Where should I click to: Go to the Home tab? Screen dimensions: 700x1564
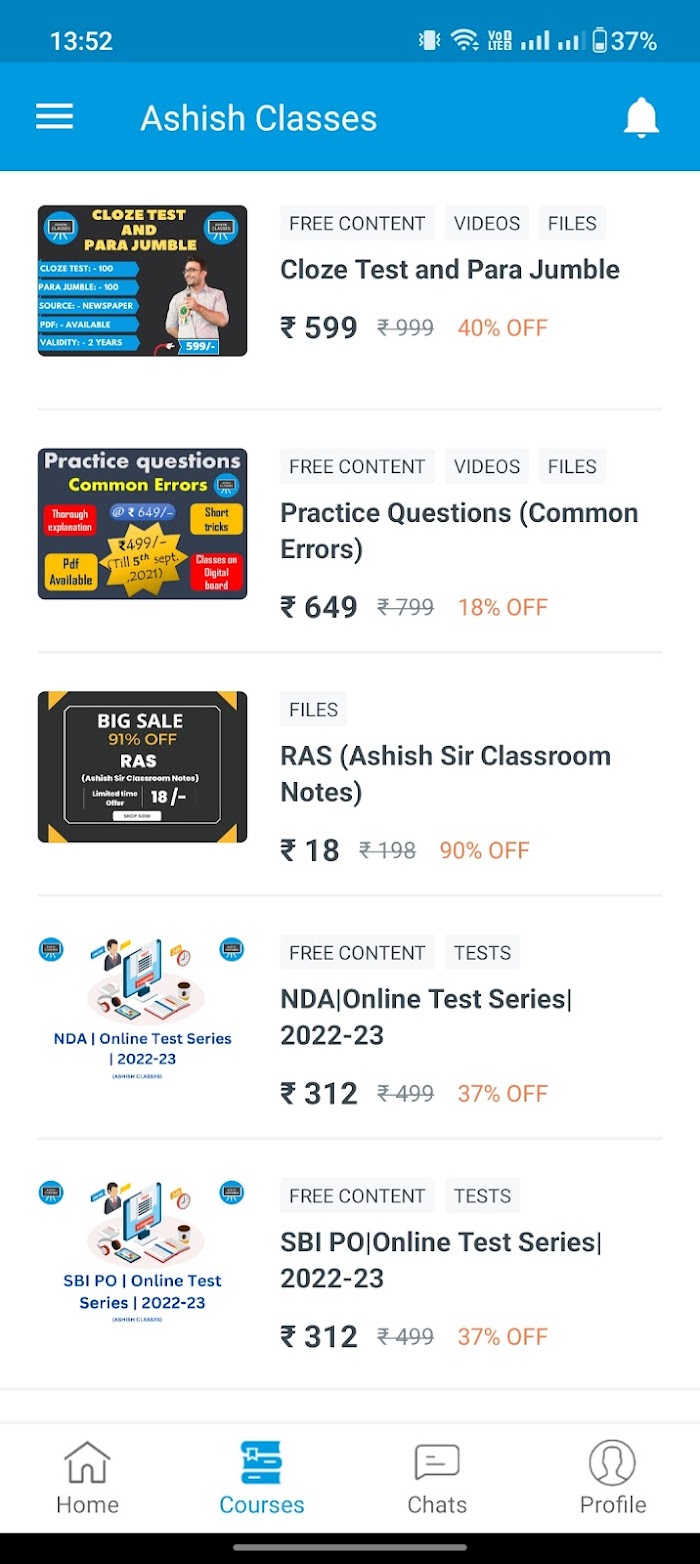(x=87, y=1478)
